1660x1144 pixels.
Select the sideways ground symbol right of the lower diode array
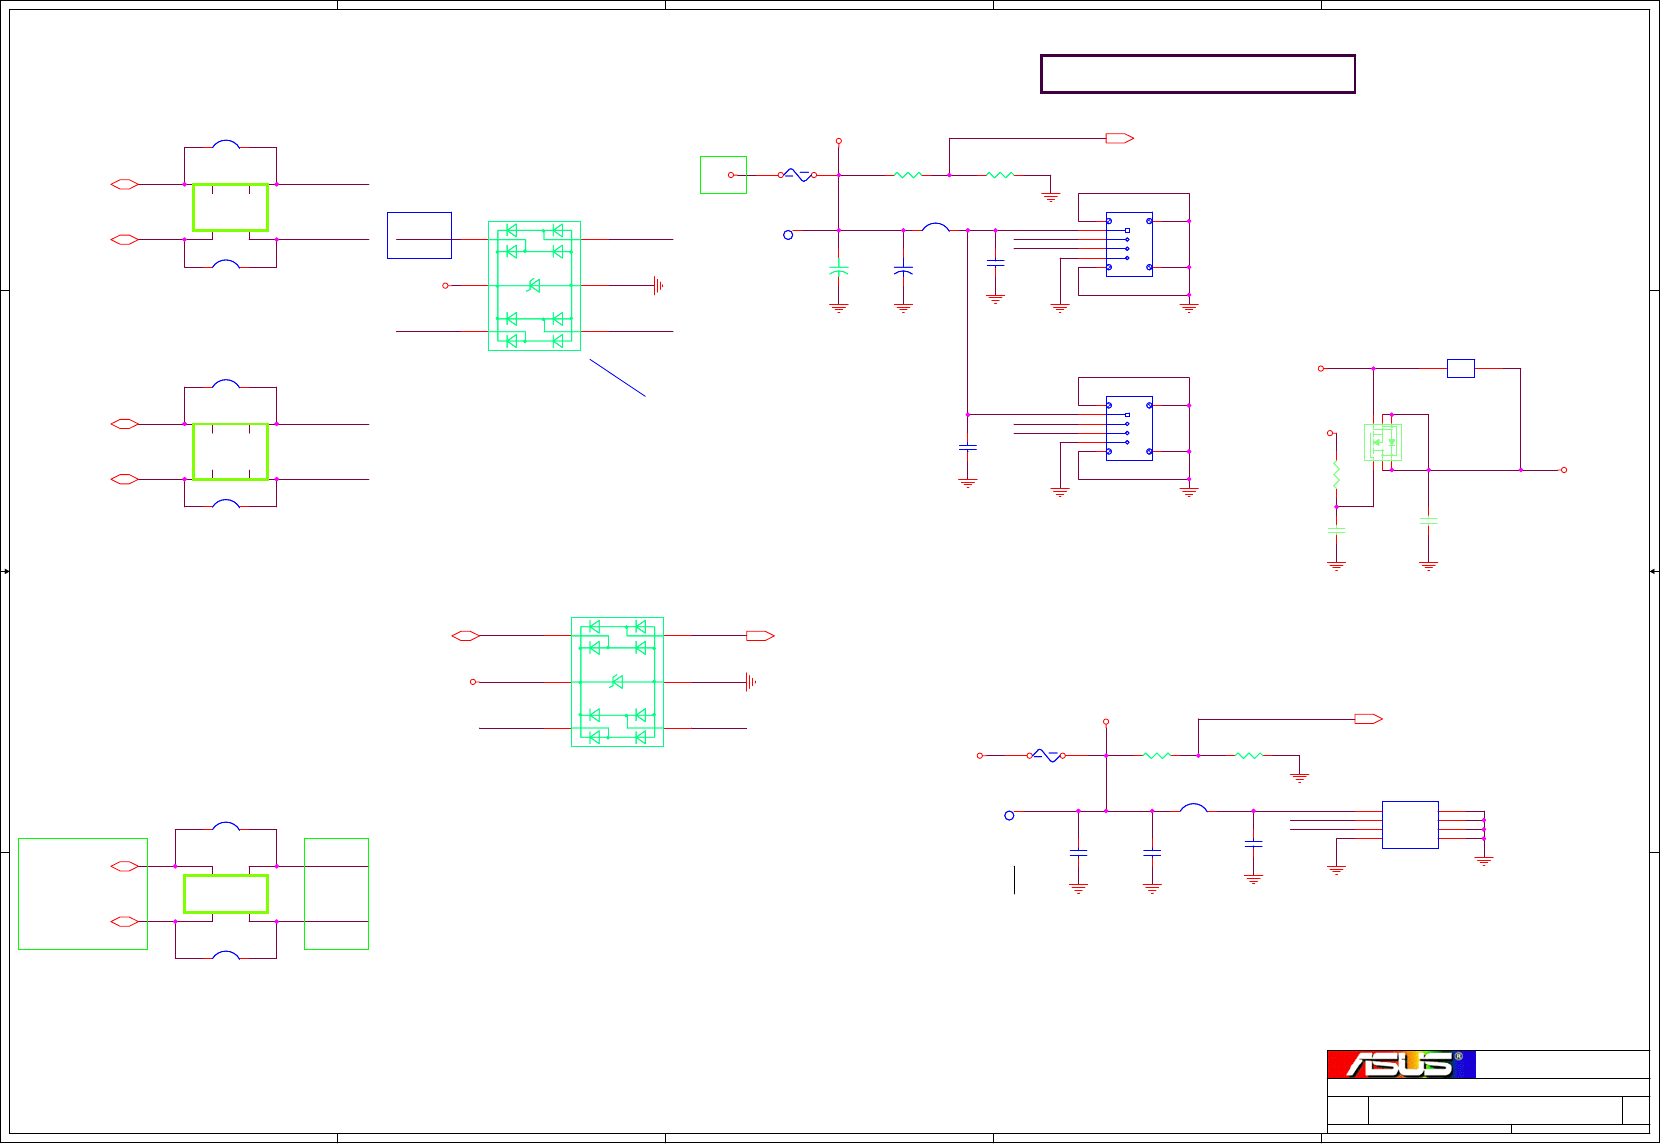750,682
